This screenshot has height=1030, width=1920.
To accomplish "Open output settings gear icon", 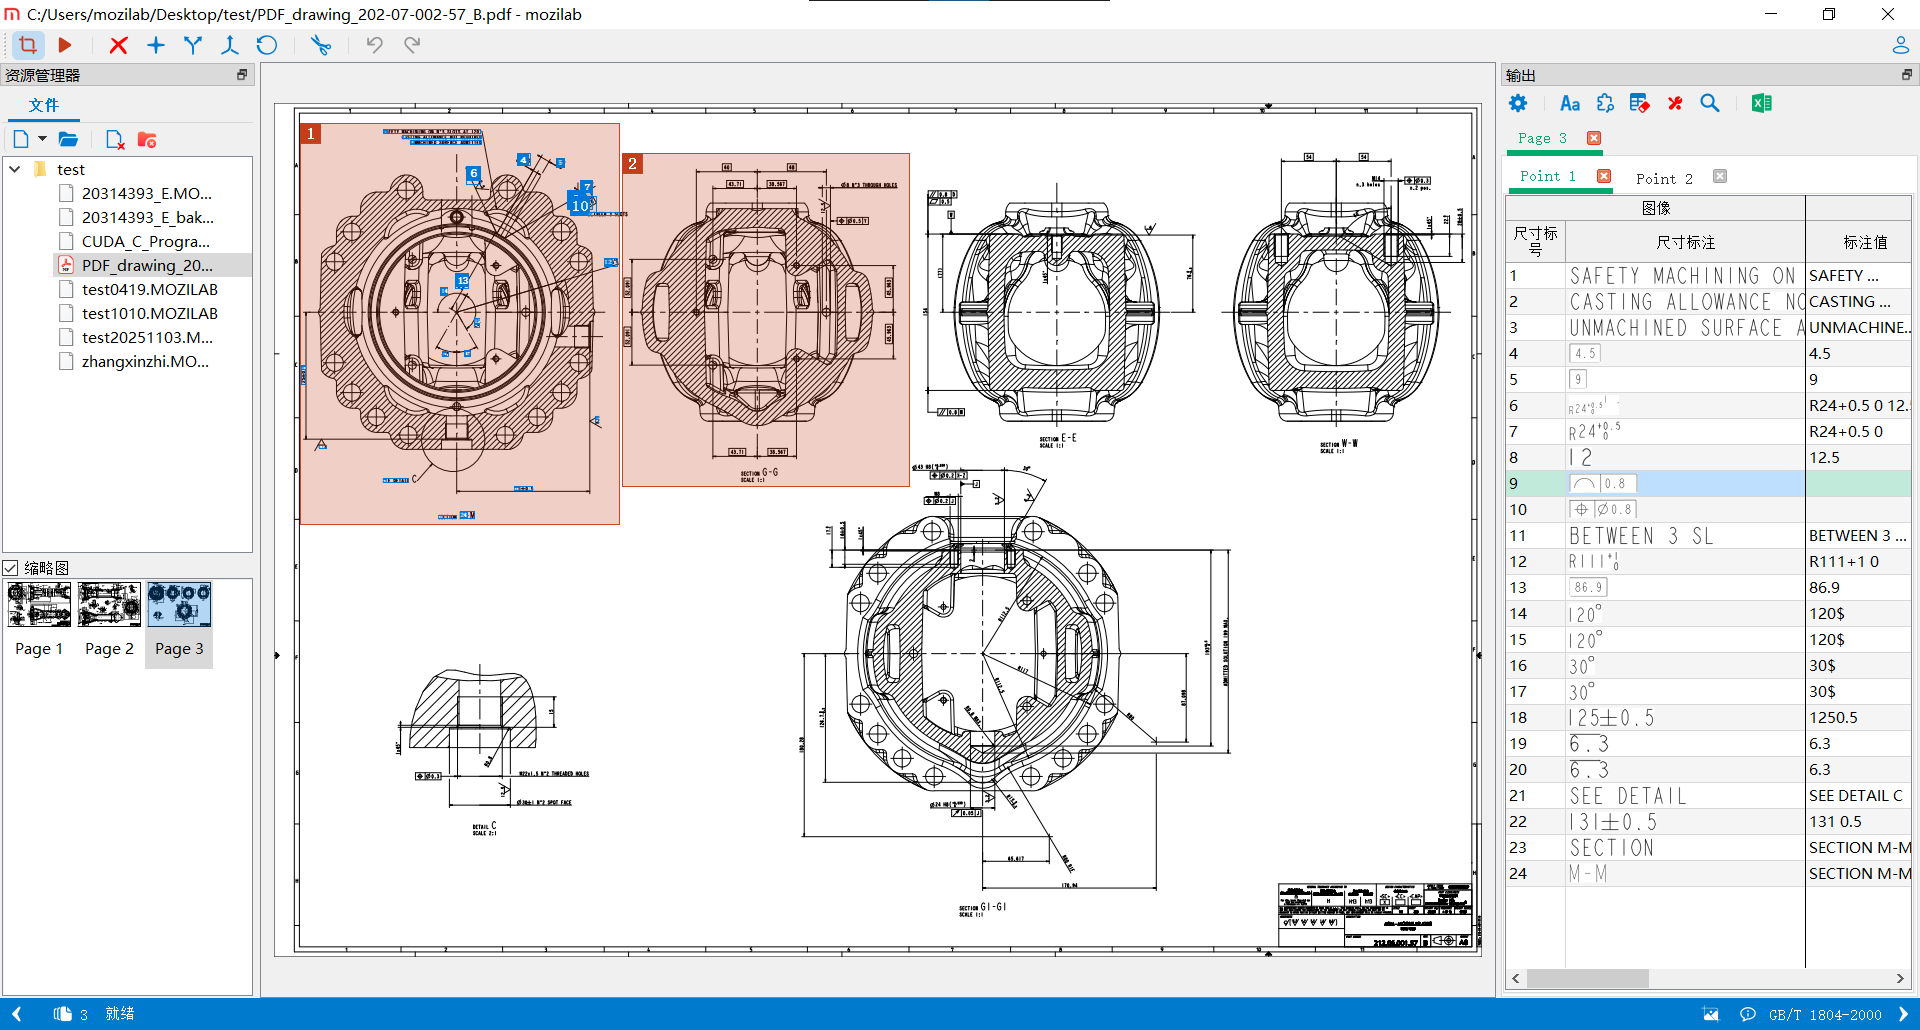I will click(1518, 104).
